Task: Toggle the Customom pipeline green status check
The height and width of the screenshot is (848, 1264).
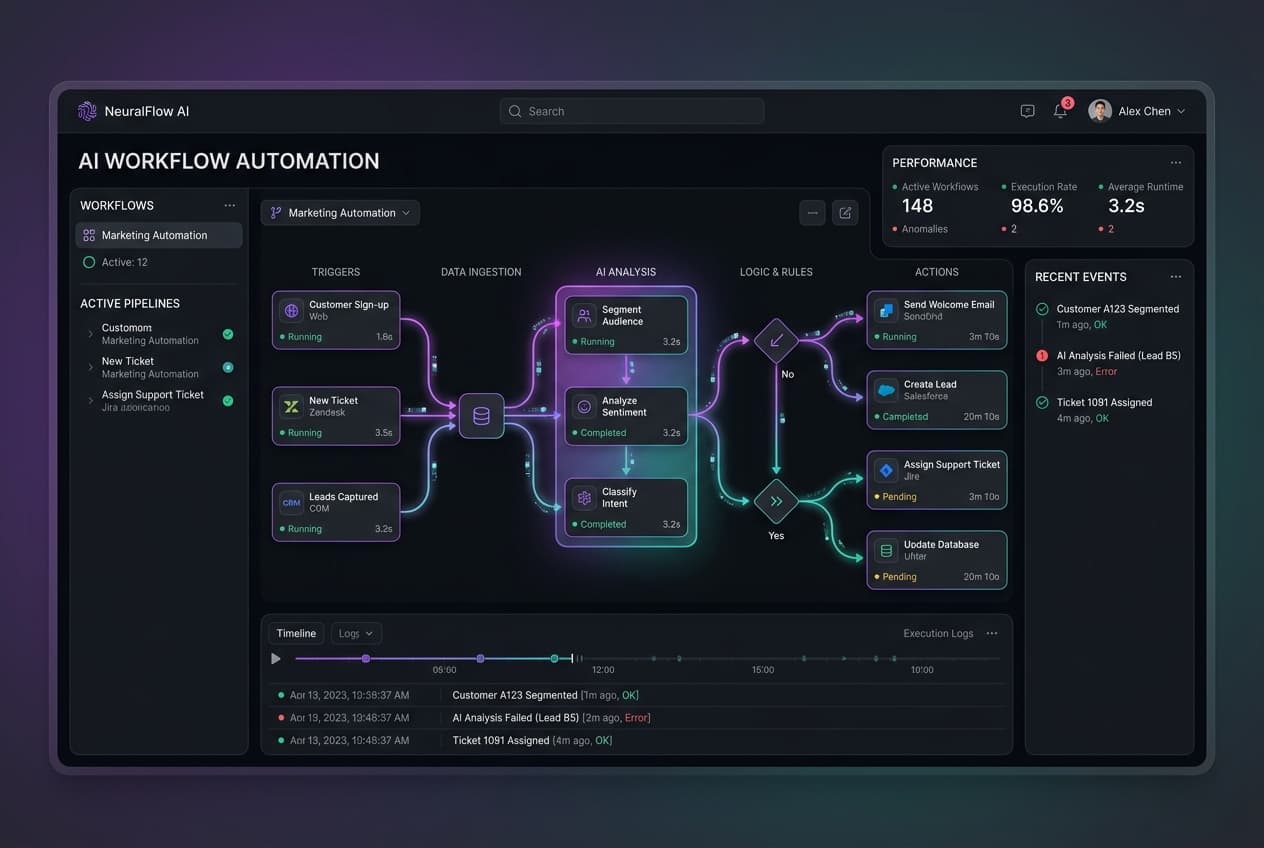Action: tap(228, 334)
